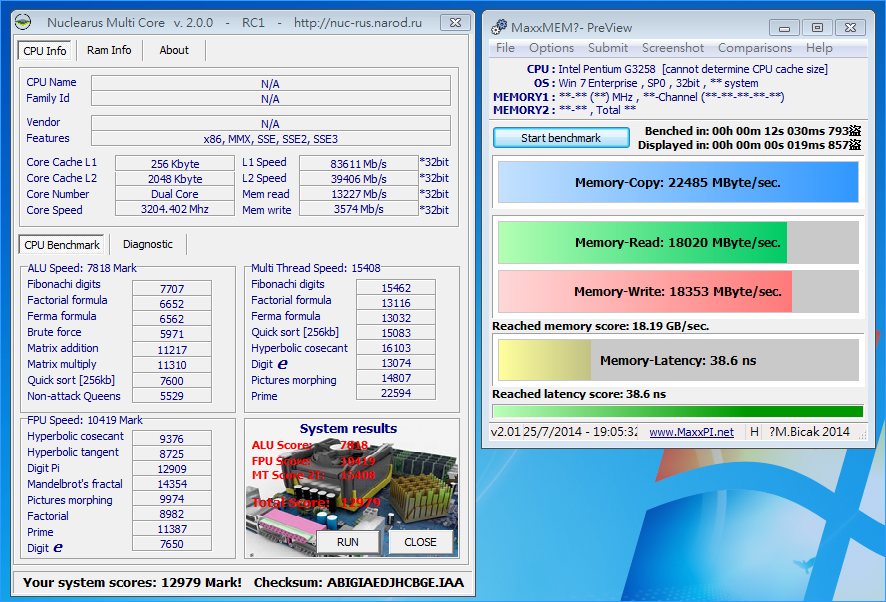This screenshot has height=602, width=886.
Task: Click Quick sort [256kb] ALU value 7600
Action: tap(172, 380)
